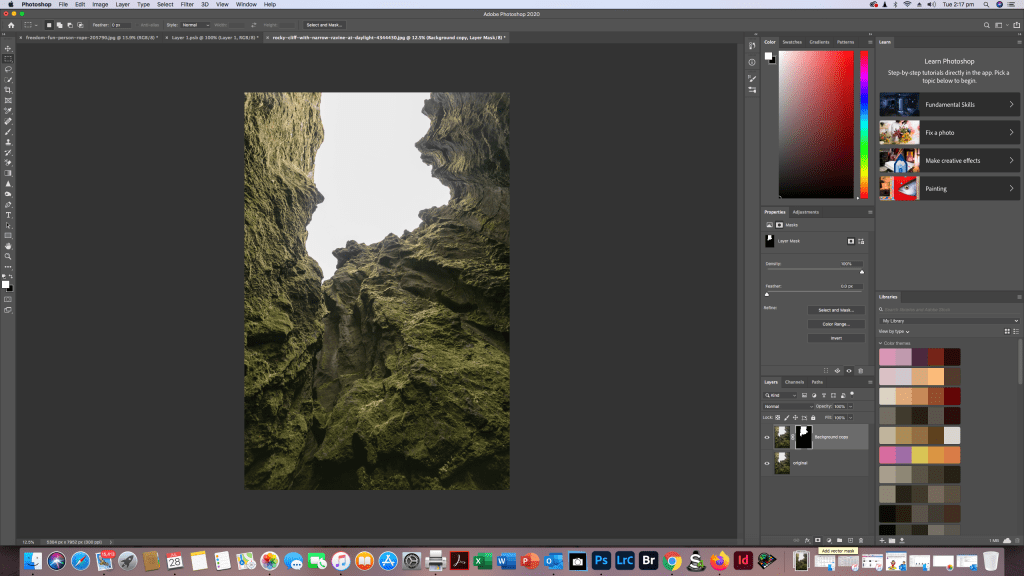The height and width of the screenshot is (576, 1024).
Task: Click the Home icon in options bar
Action: coord(10,24)
